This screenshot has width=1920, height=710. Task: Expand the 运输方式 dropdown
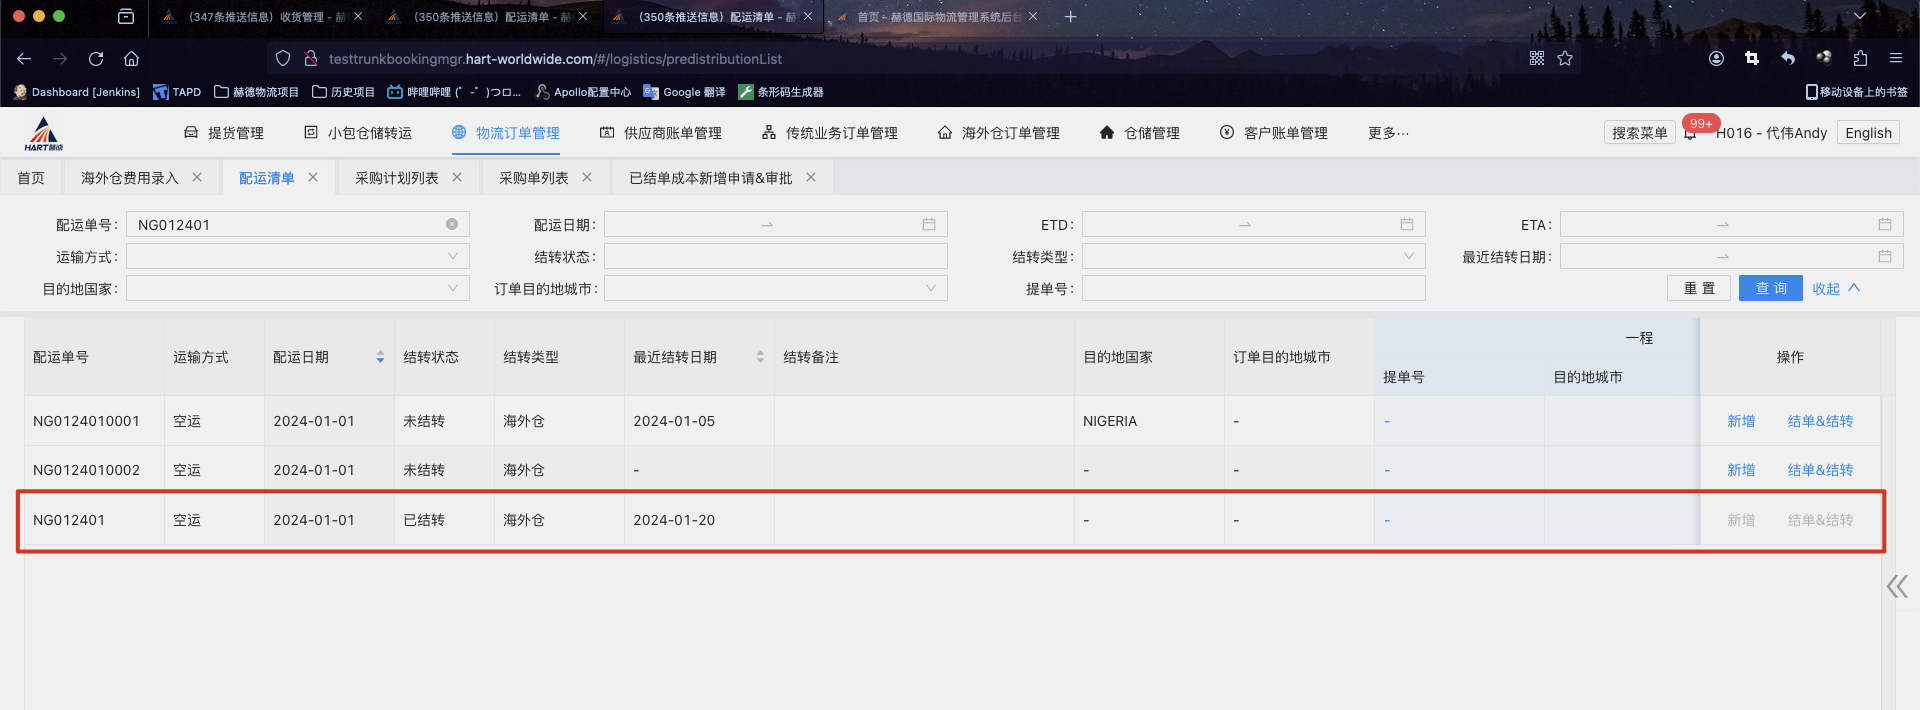point(297,257)
